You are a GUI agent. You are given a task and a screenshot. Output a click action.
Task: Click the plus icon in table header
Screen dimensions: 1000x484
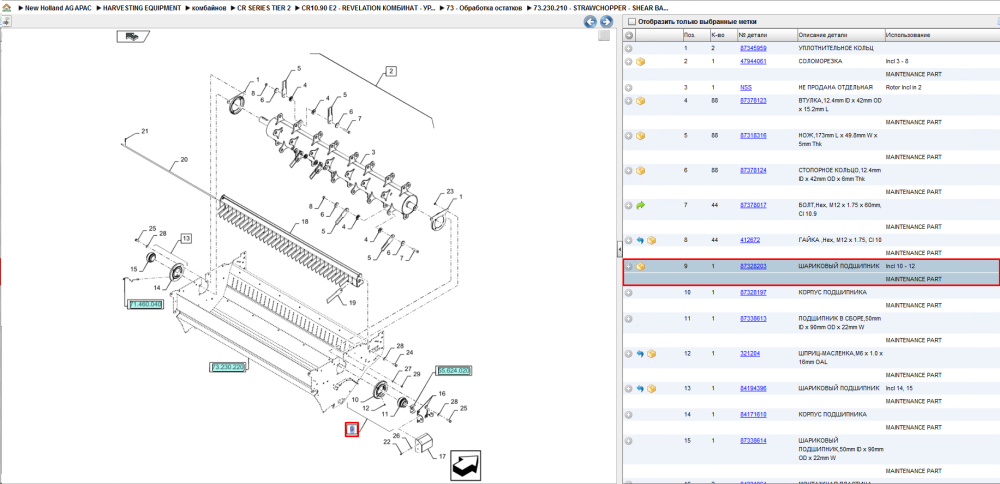(x=629, y=35)
